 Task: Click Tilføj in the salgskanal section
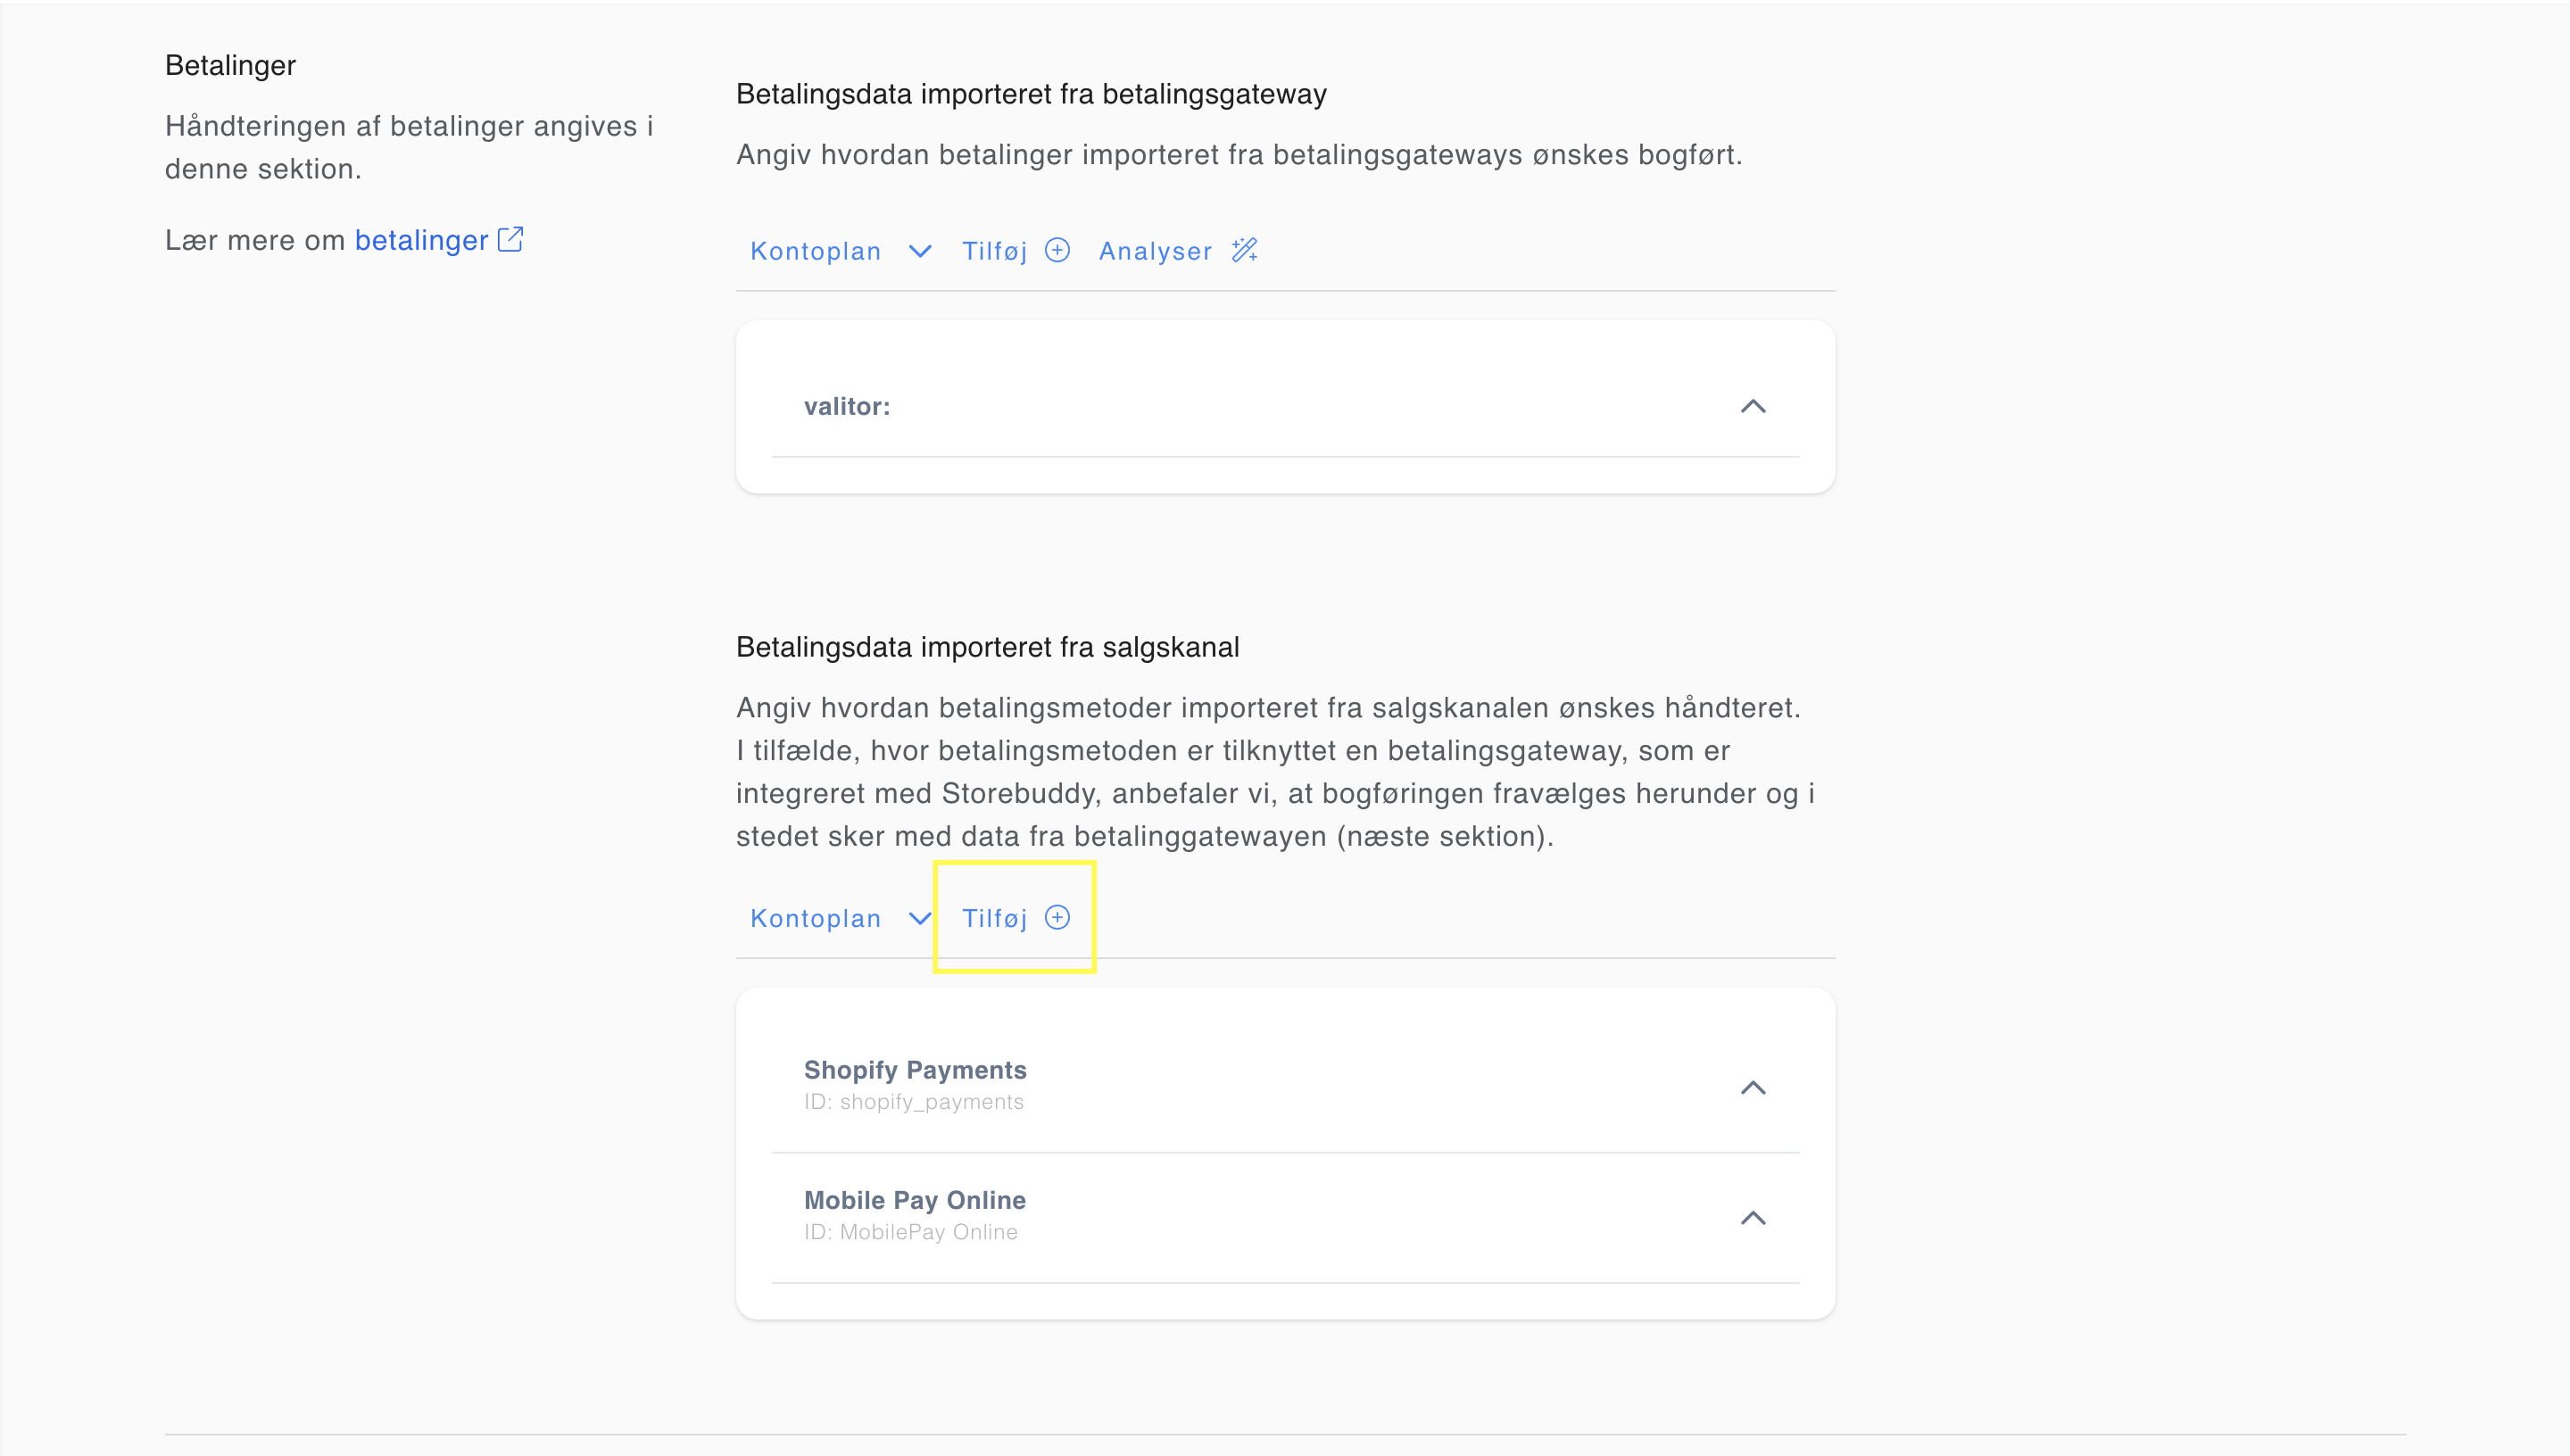click(1015, 917)
